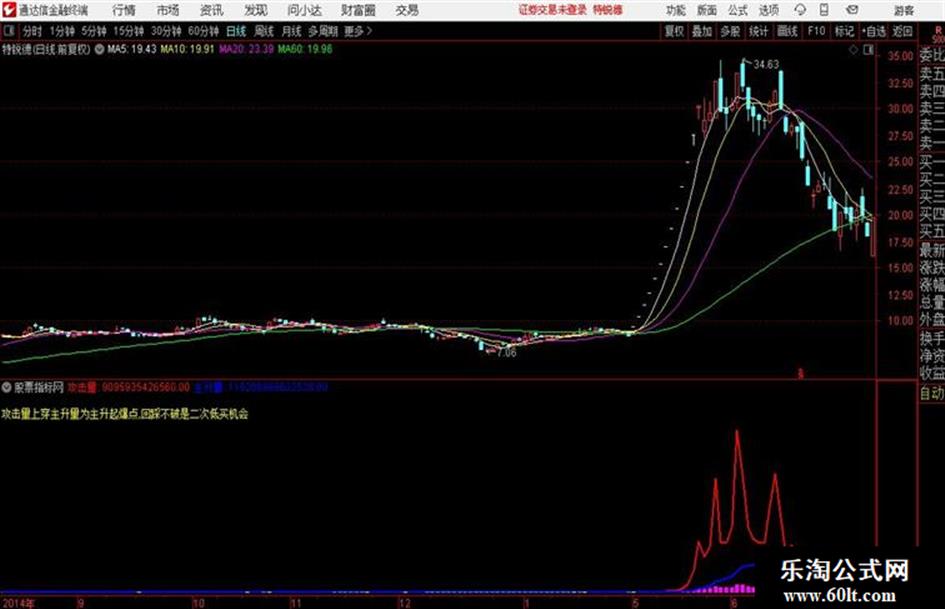
Task: Toggle side panel icon beside diamond
Action: [x=868, y=50]
